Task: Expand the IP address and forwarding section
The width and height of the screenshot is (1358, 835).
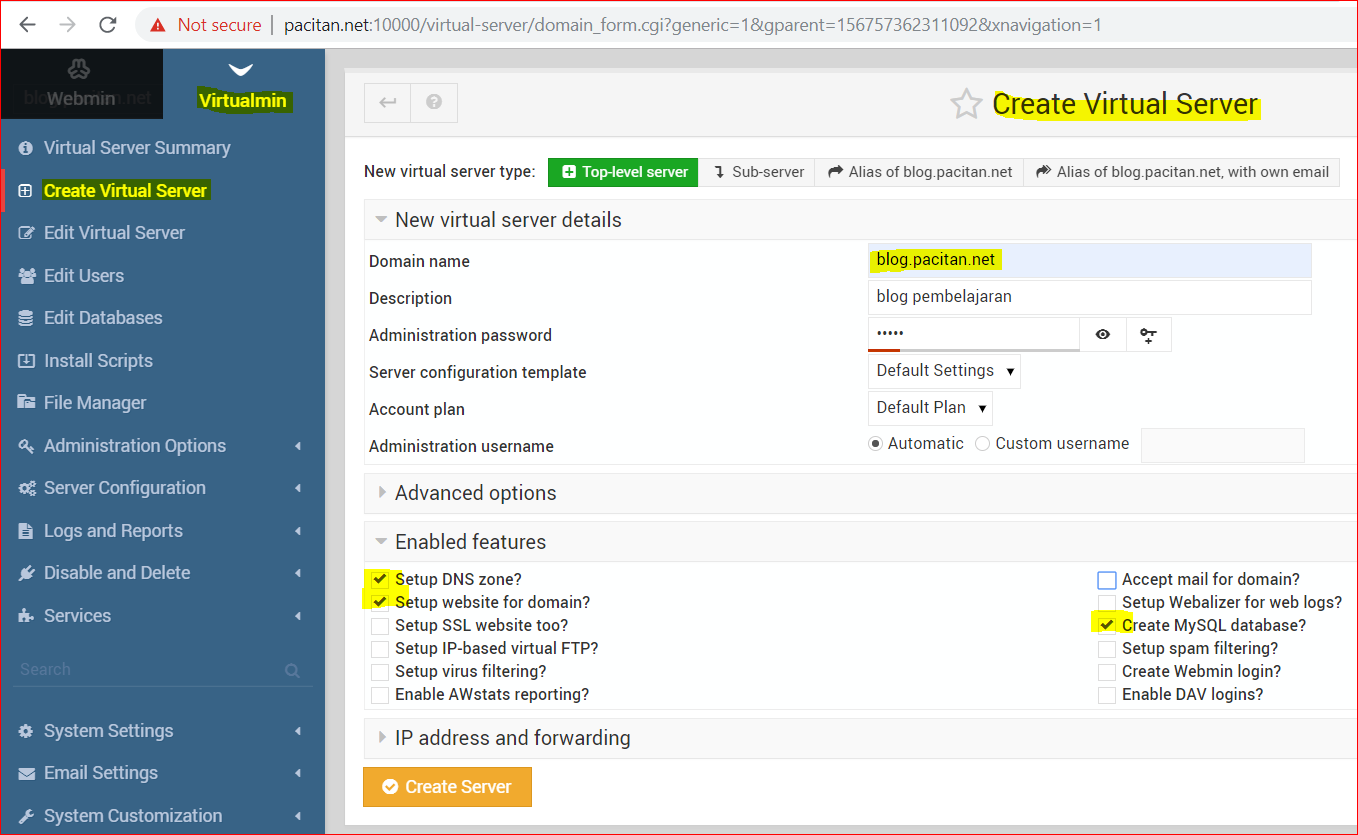Action: [512, 738]
